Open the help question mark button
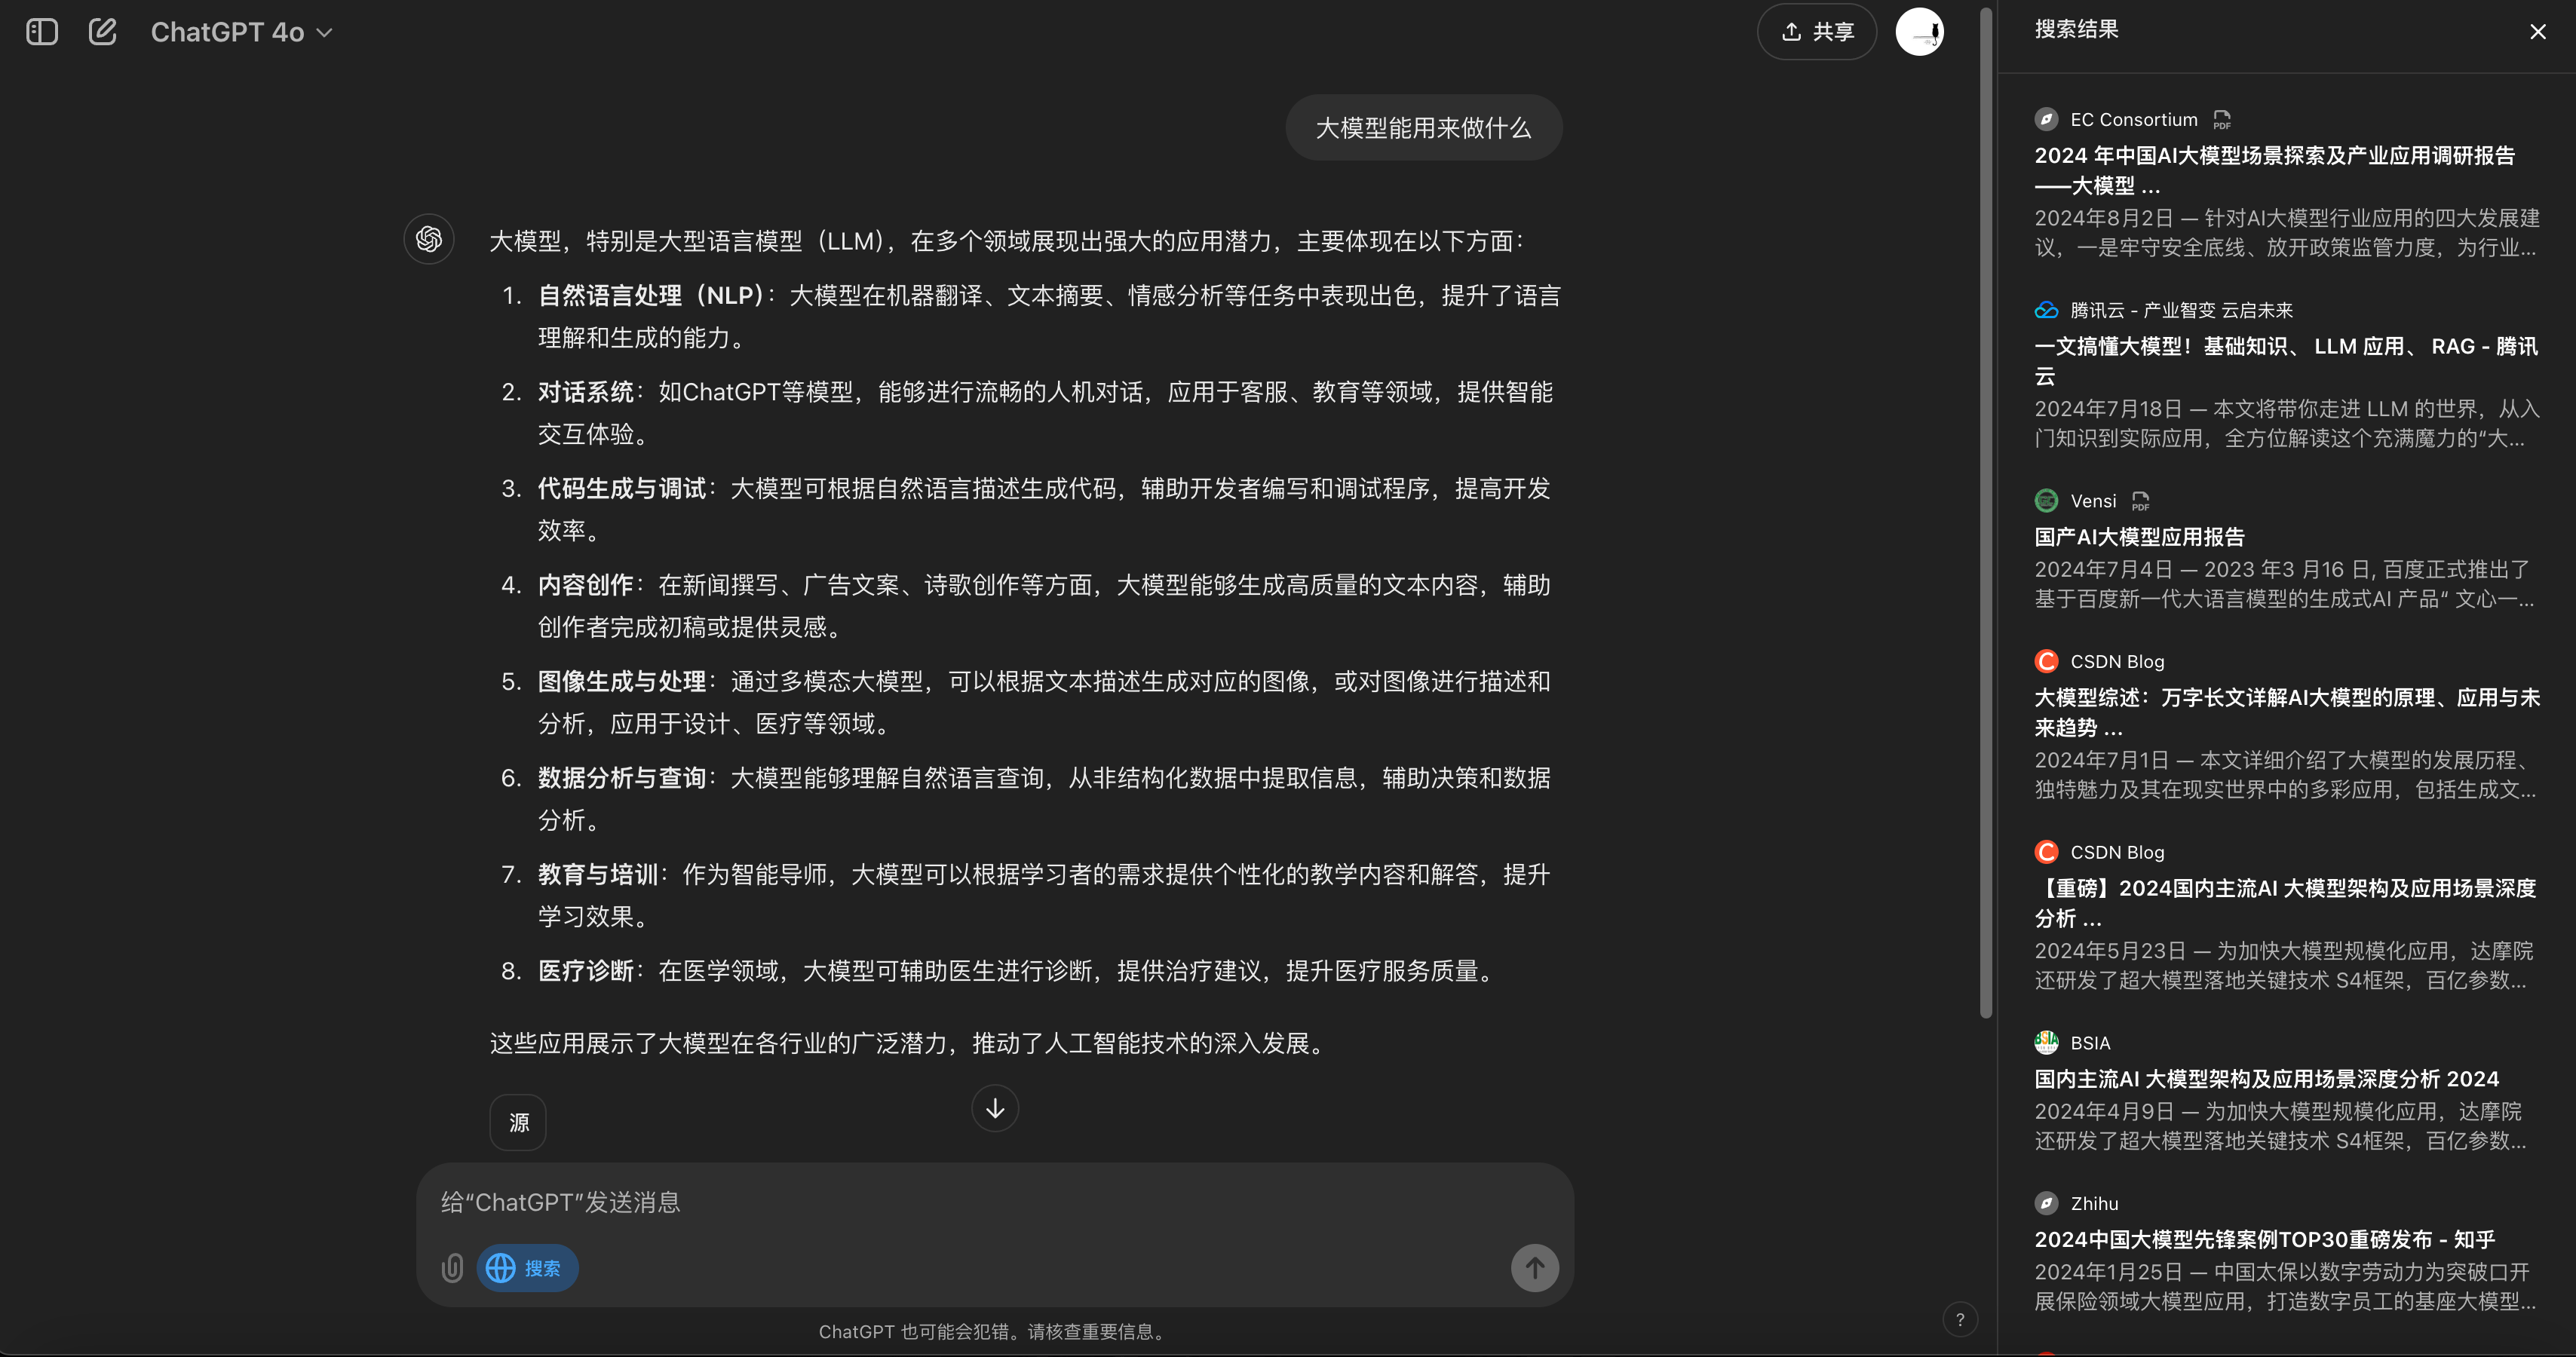This screenshot has height=1357, width=2576. (1960, 1319)
